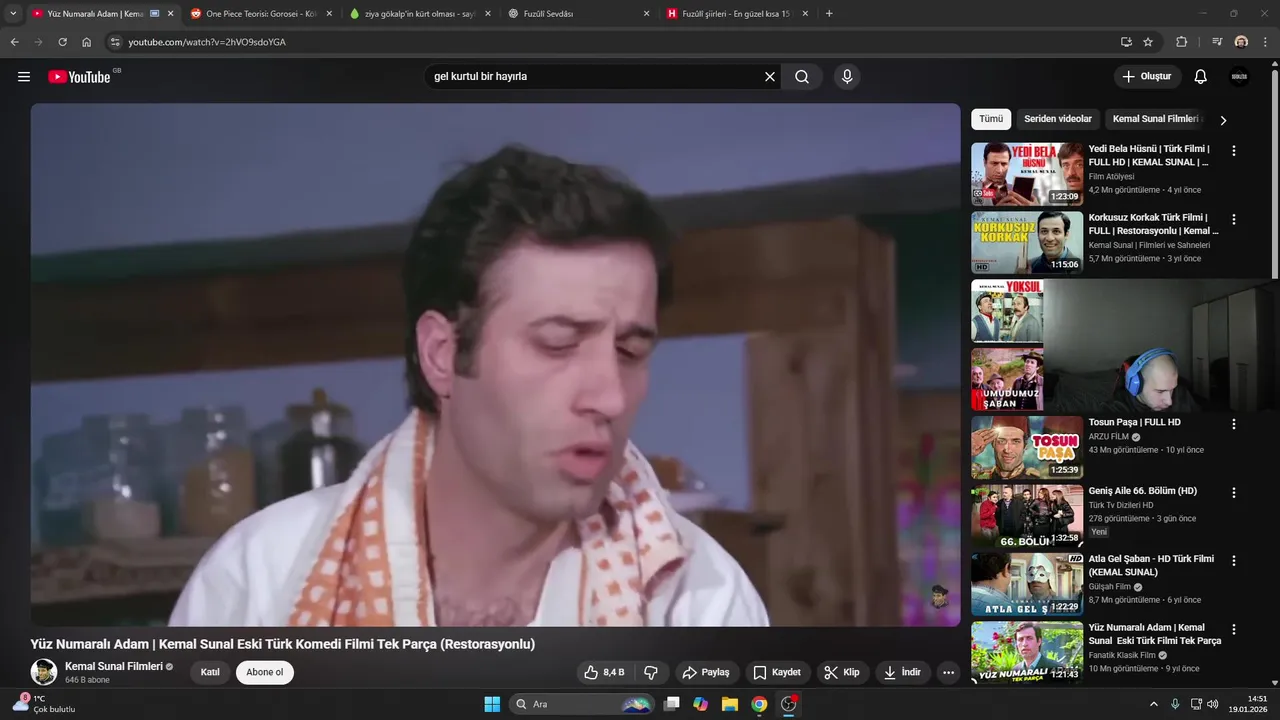
Task: Open Geniş Aile 66. Bölüm thumbnail
Action: [x=1027, y=516]
